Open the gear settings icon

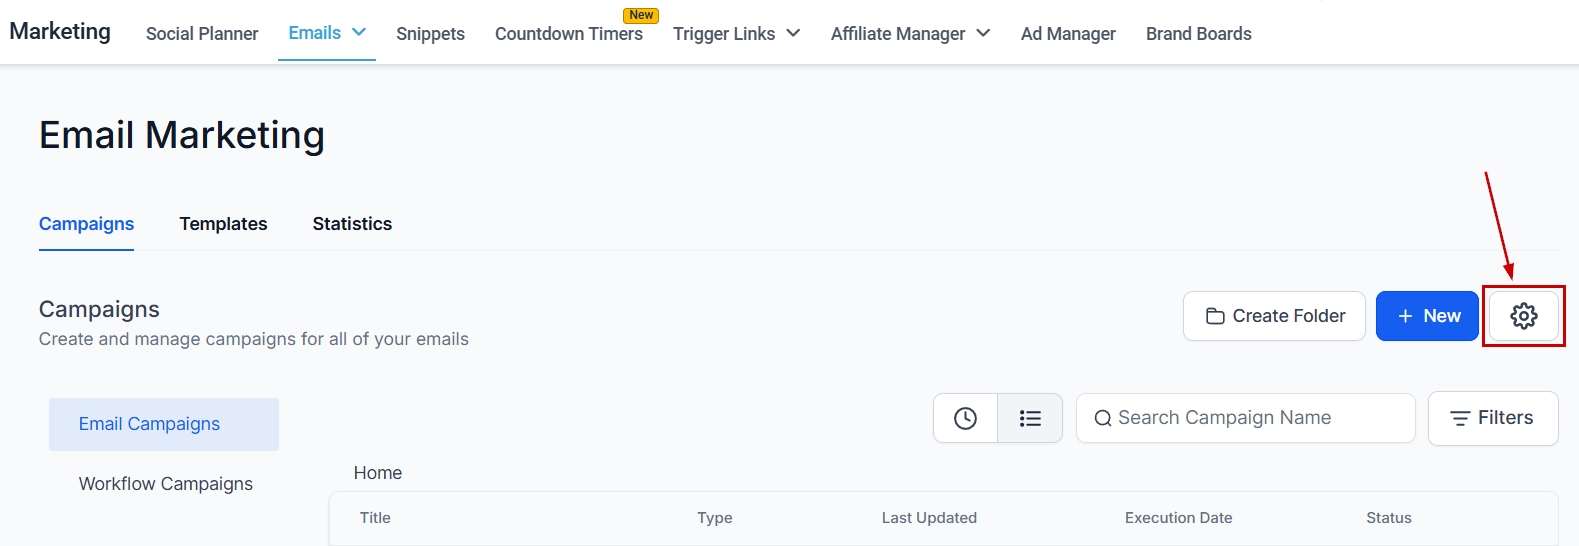coord(1523,316)
